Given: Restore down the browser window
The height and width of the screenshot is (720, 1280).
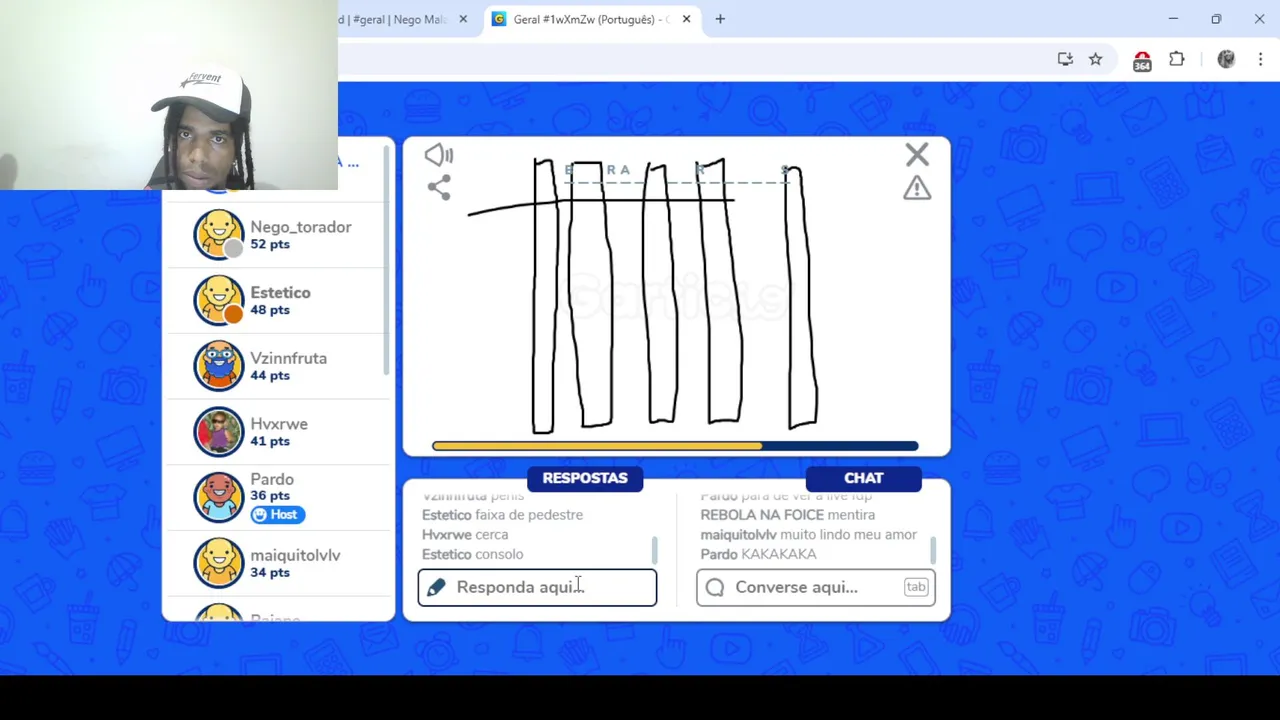Looking at the screenshot, I should click(x=1216, y=19).
